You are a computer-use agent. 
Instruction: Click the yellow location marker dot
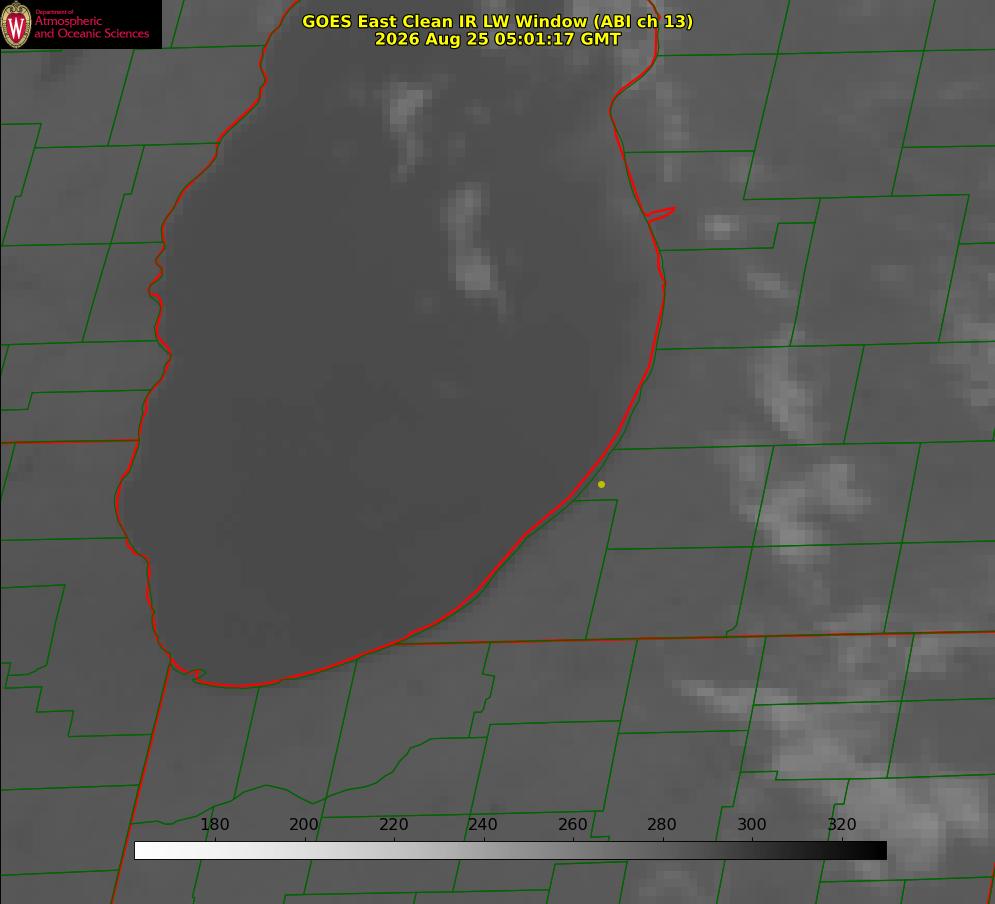click(x=601, y=484)
